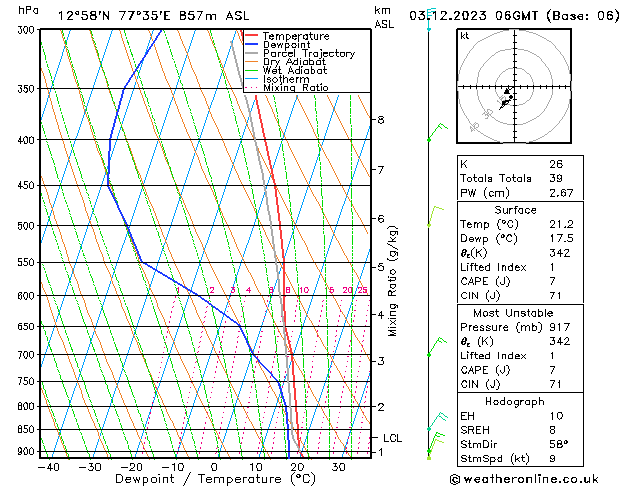Click the hPa axis unit label

click(28, 11)
